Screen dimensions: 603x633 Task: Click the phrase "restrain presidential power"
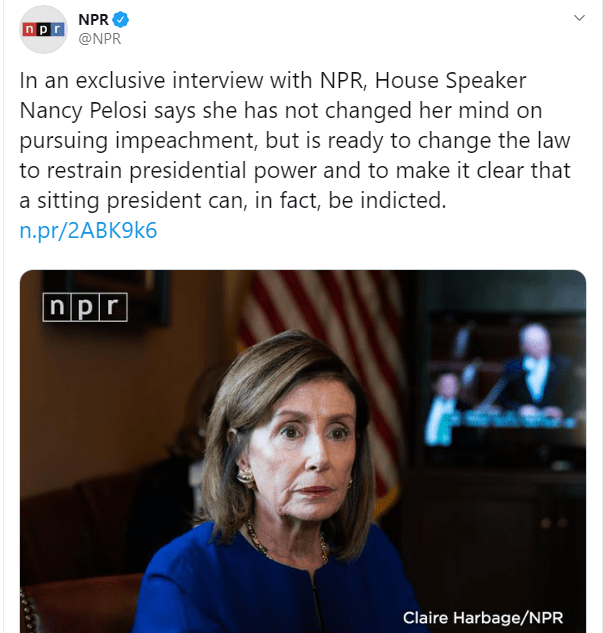182,171
